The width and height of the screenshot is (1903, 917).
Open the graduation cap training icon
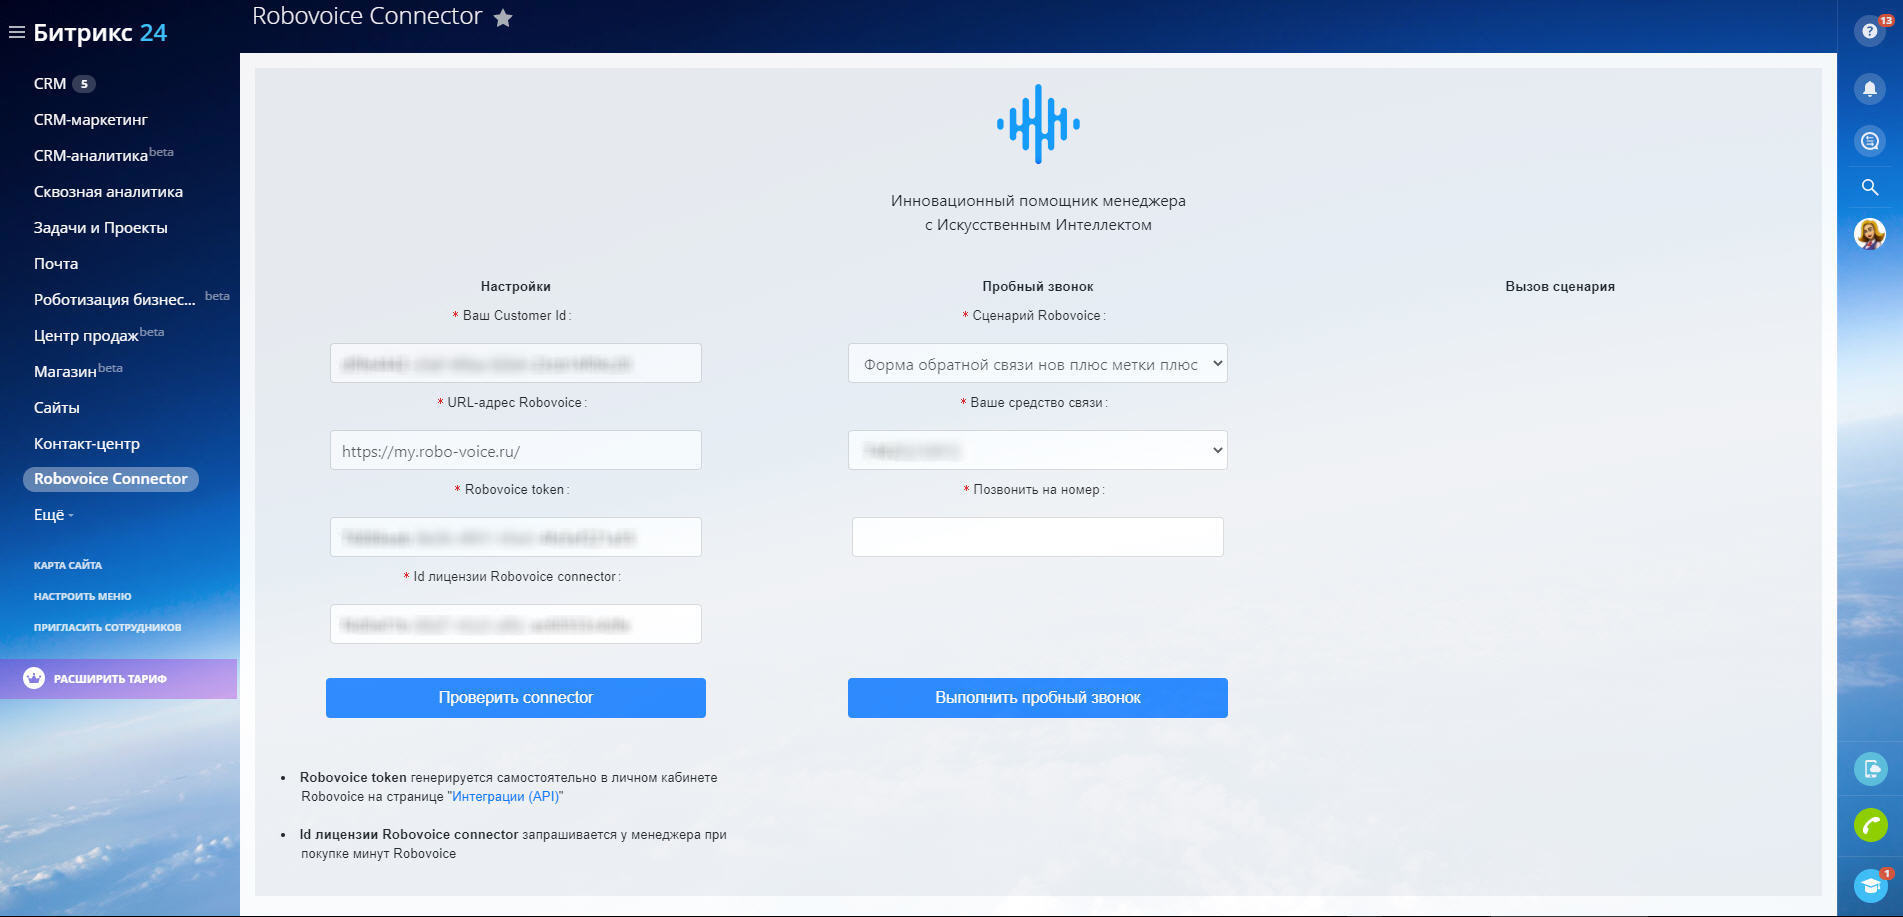(x=1870, y=886)
